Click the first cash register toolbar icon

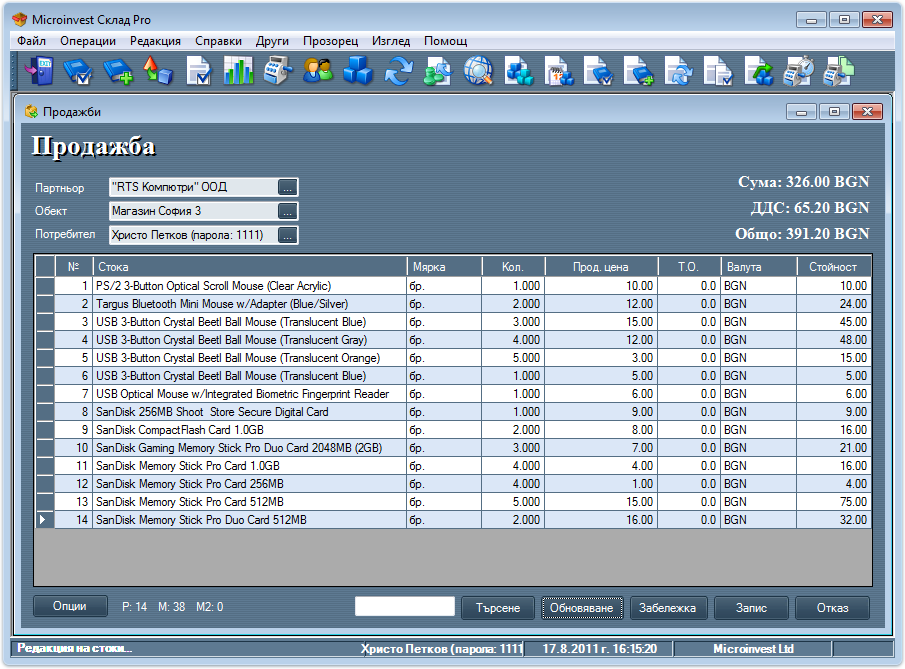coord(278,71)
